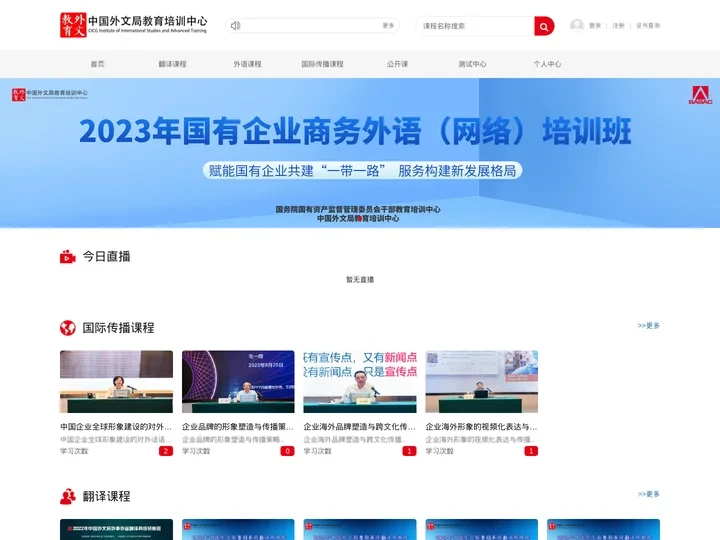Click the 教育外文 red site logo
720x540 pixels.
[73, 25]
